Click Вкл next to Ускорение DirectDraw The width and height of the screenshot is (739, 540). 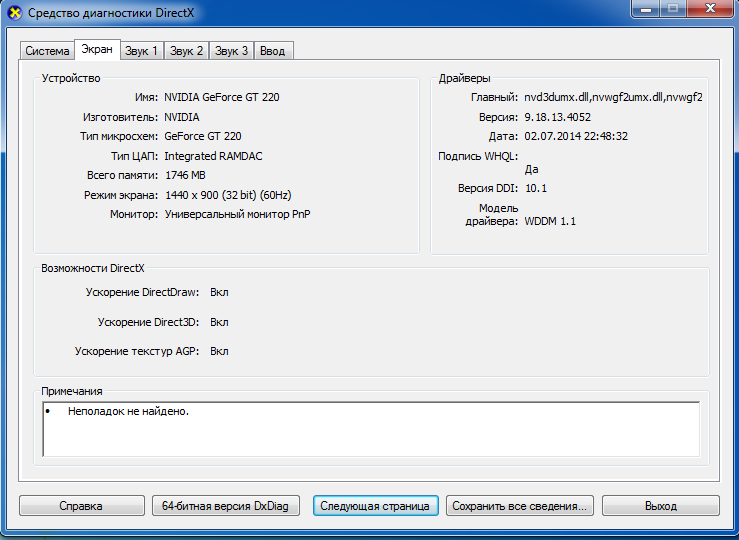(x=219, y=292)
